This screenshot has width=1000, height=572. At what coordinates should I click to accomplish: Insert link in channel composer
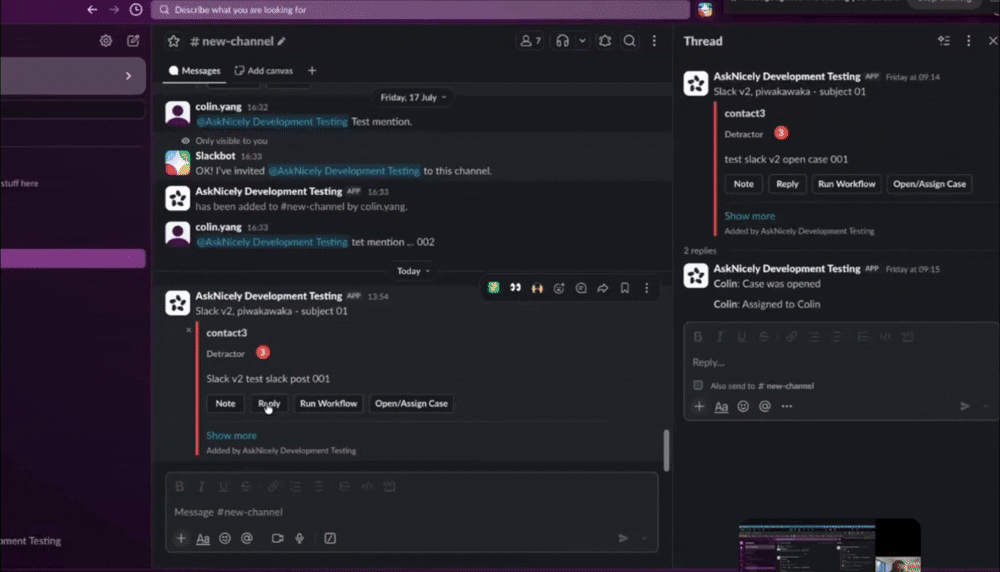(x=273, y=487)
